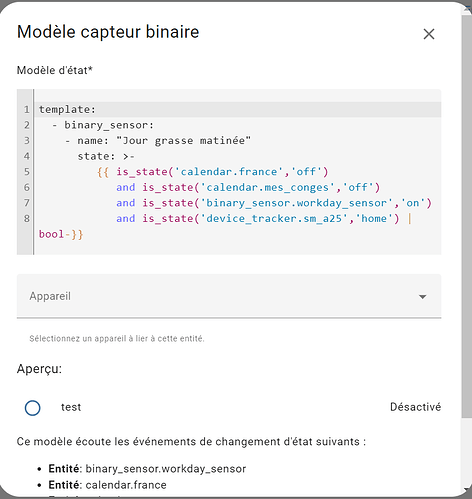Viewport: 472px width, 499px height.
Task: Click helper text 'Sélectionnez un appareil'
Action: (117, 339)
